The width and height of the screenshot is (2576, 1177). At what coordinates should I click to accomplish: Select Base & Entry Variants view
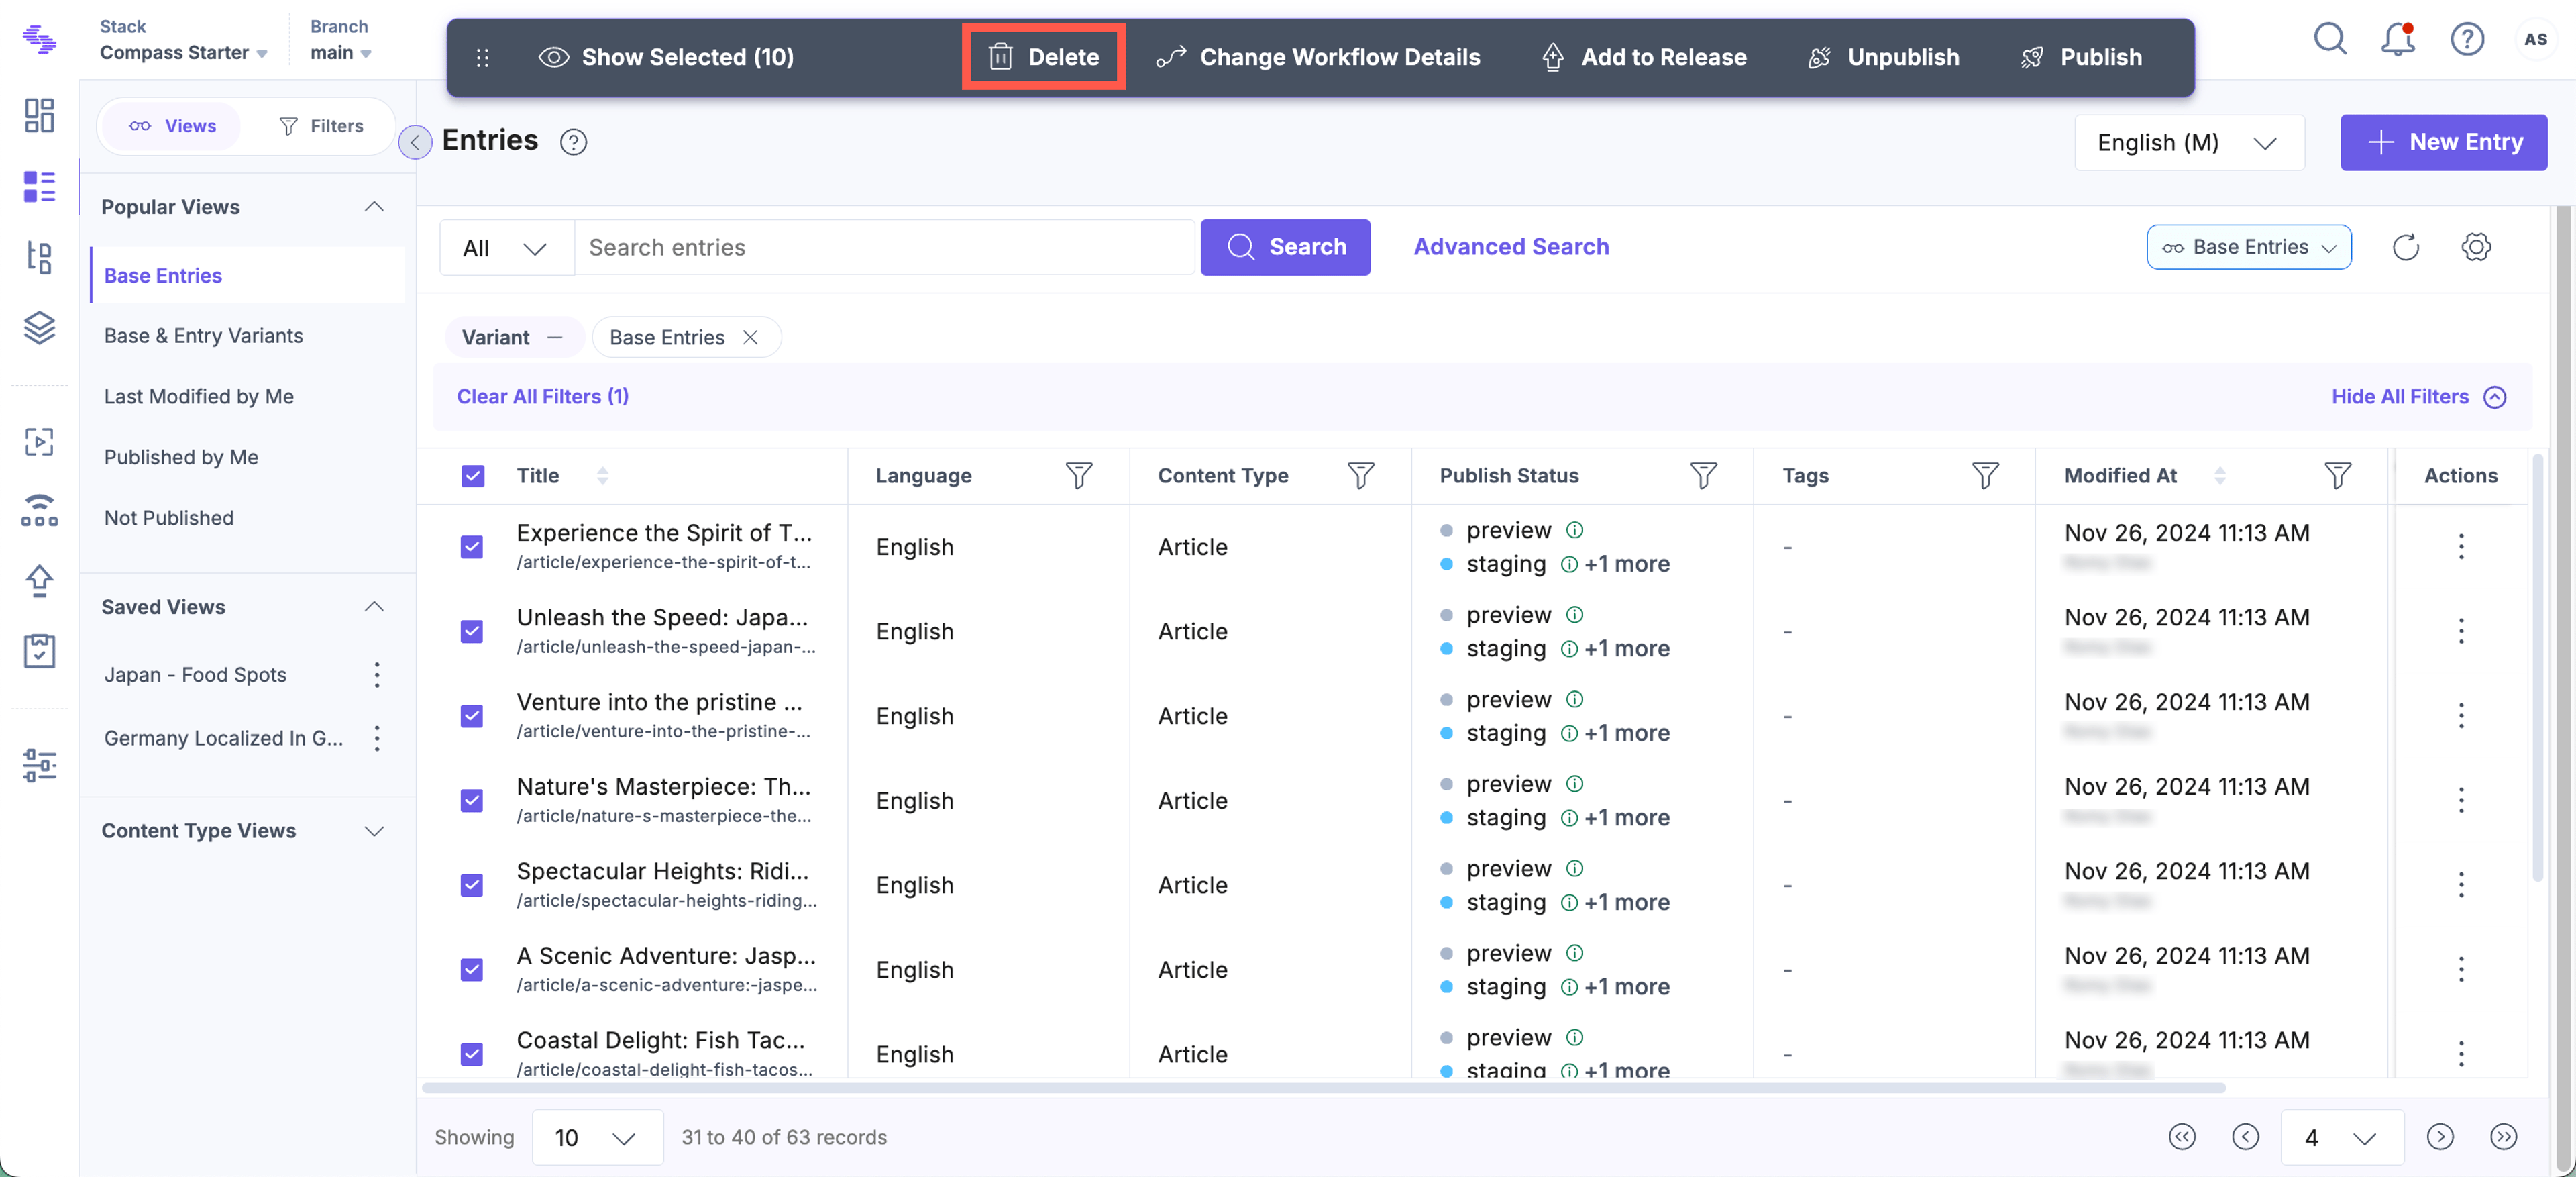pos(203,336)
